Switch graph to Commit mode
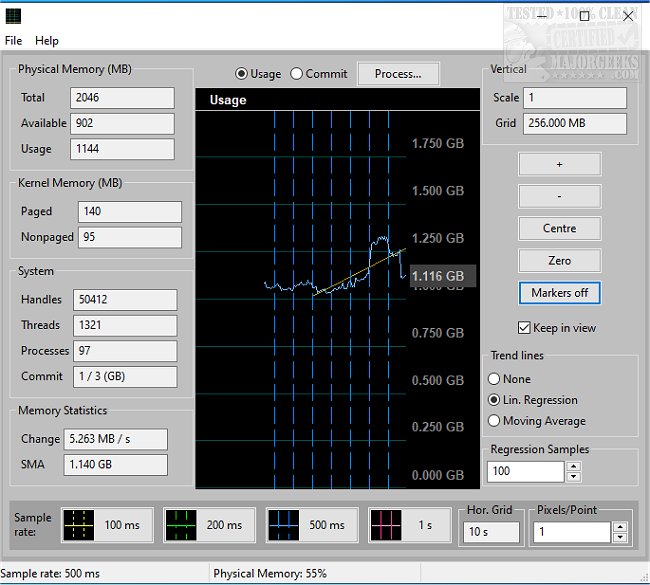Viewport: 650px width, 585px height. point(297,74)
